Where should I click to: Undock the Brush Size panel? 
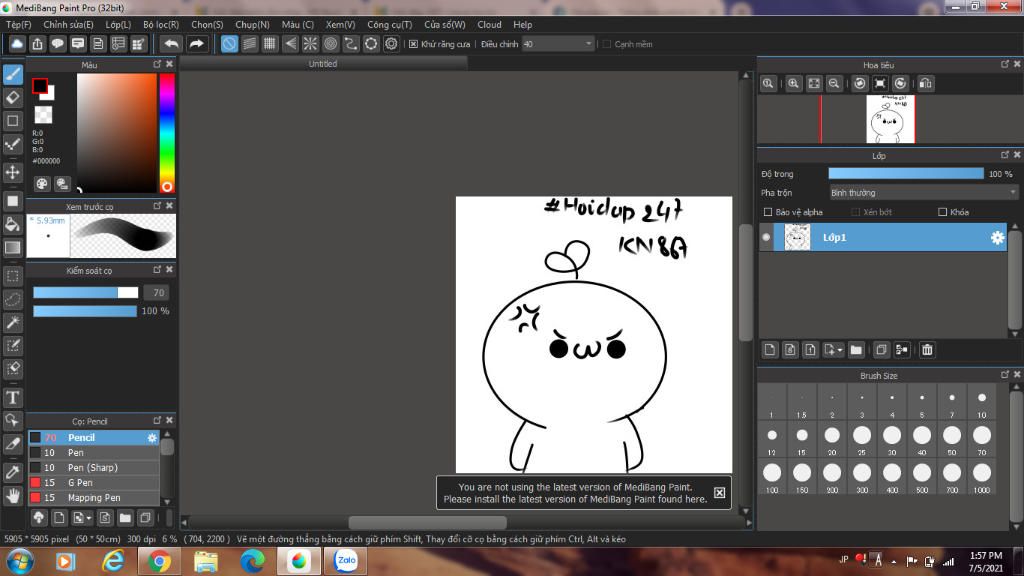click(x=1004, y=375)
